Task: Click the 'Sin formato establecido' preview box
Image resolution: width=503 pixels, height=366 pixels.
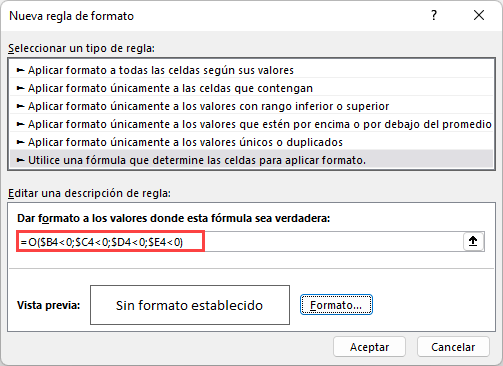Action: tap(190, 305)
